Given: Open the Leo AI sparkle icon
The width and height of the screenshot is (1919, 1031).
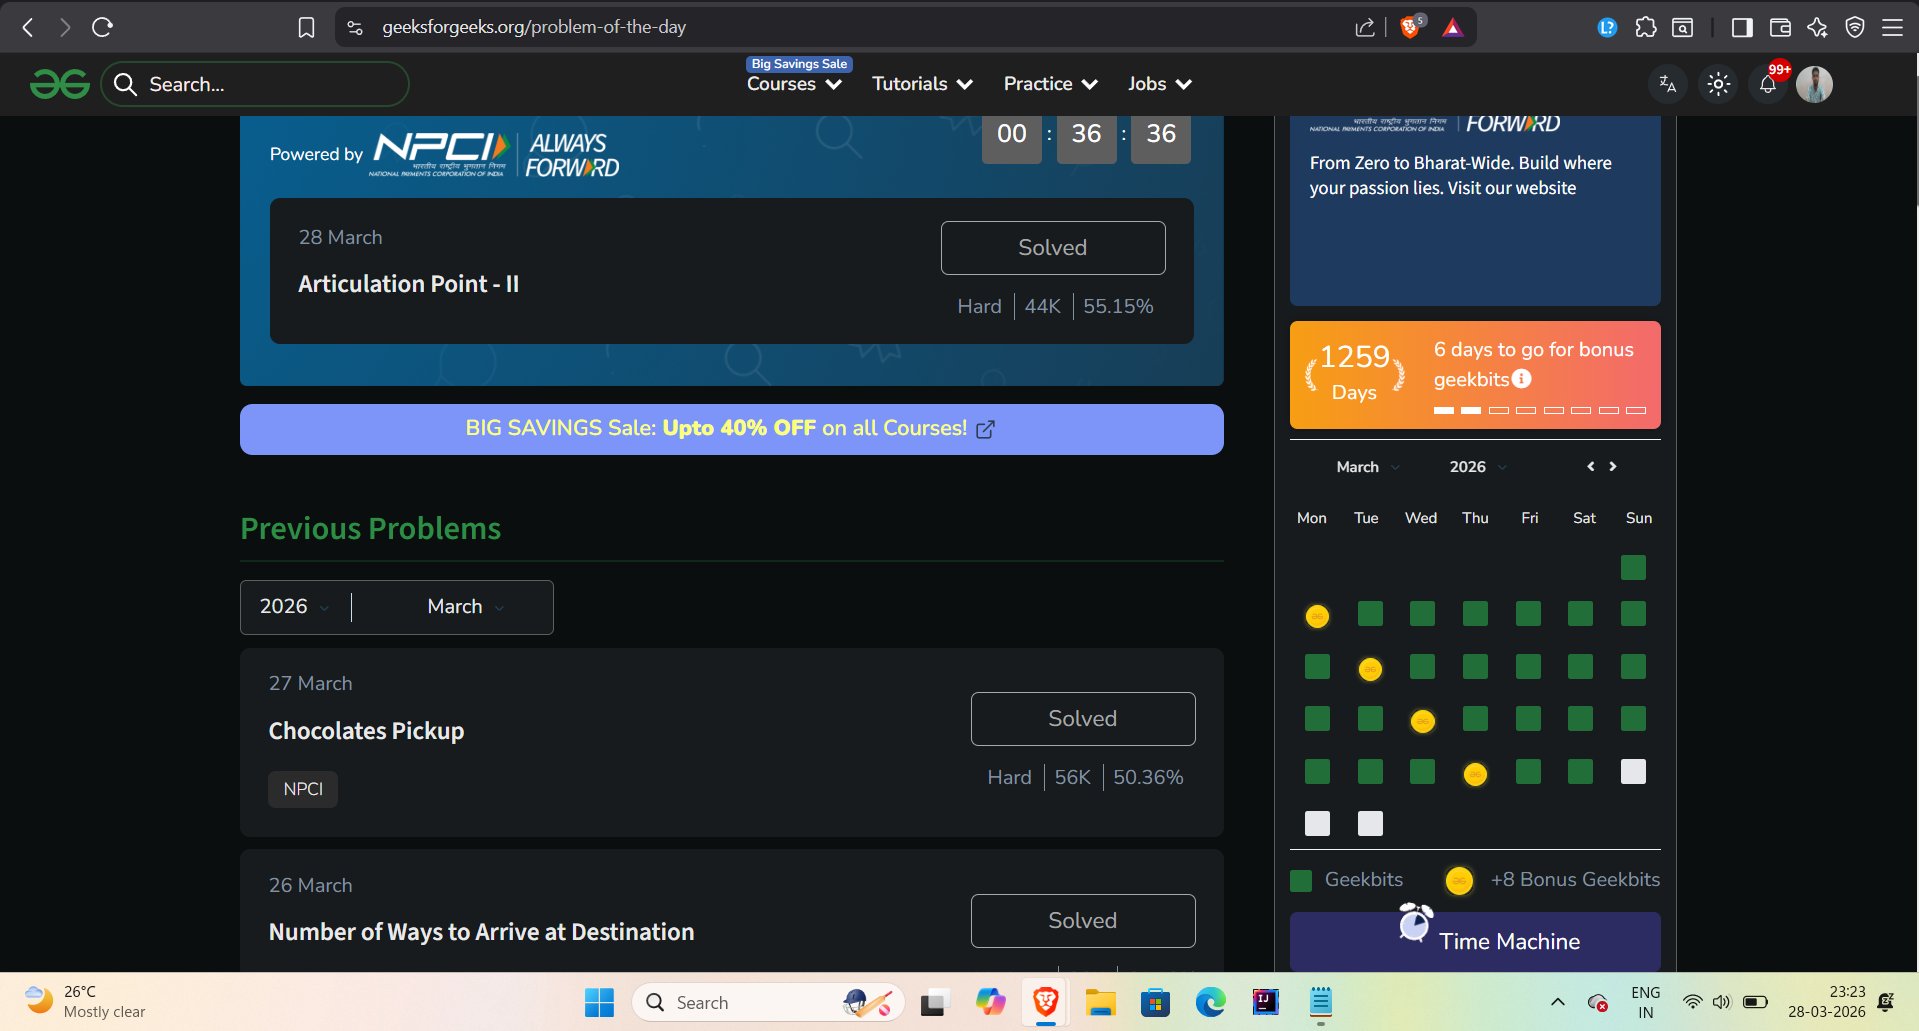Looking at the screenshot, I should point(1818,27).
